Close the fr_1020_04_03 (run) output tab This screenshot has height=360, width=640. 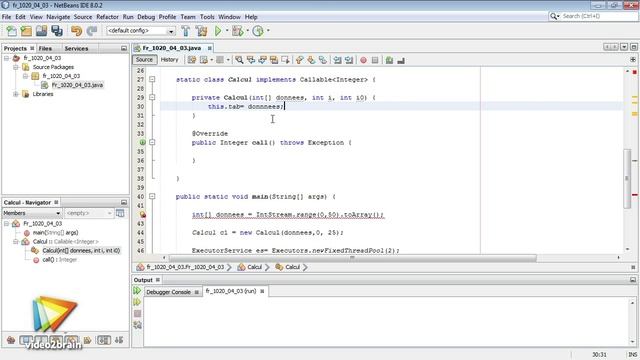click(x=262, y=291)
